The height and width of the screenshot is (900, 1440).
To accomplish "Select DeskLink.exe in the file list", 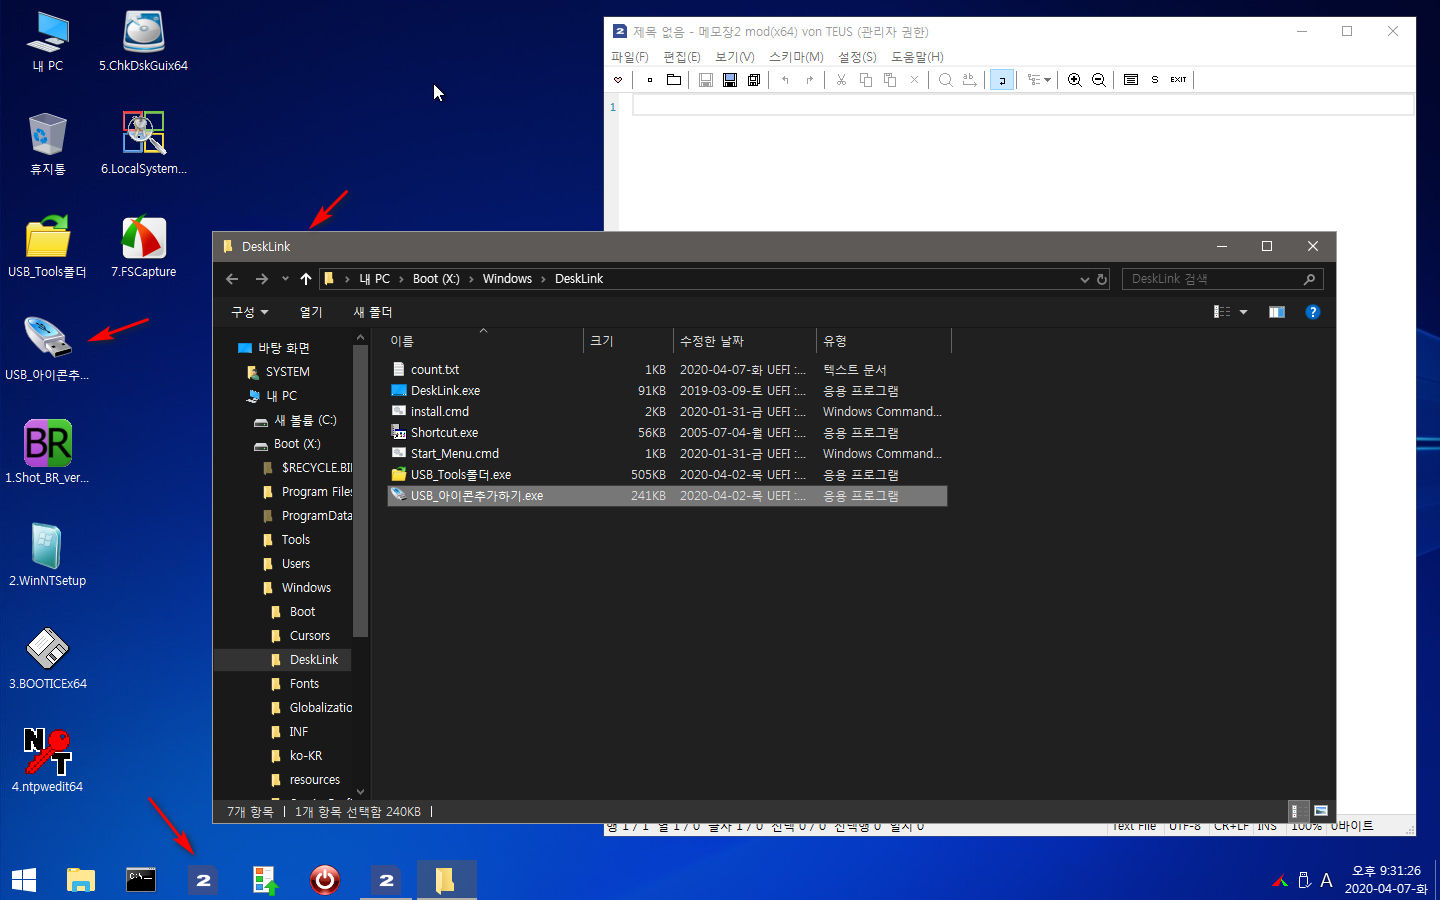I will pyautogui.click(x=445, y=391).
